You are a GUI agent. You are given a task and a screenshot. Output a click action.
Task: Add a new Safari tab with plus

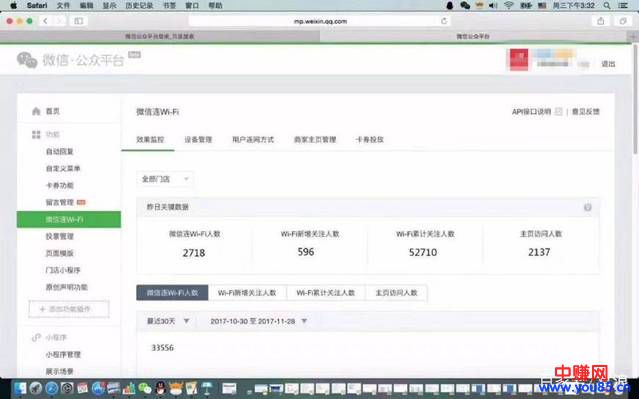(633, 36)
